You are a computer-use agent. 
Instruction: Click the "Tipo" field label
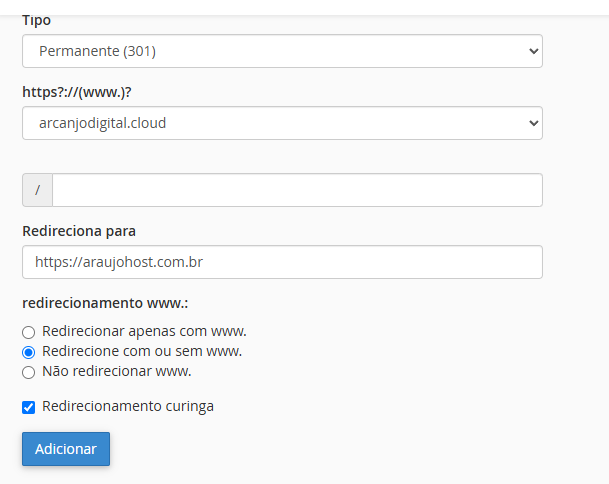click(x=36, y=20)
